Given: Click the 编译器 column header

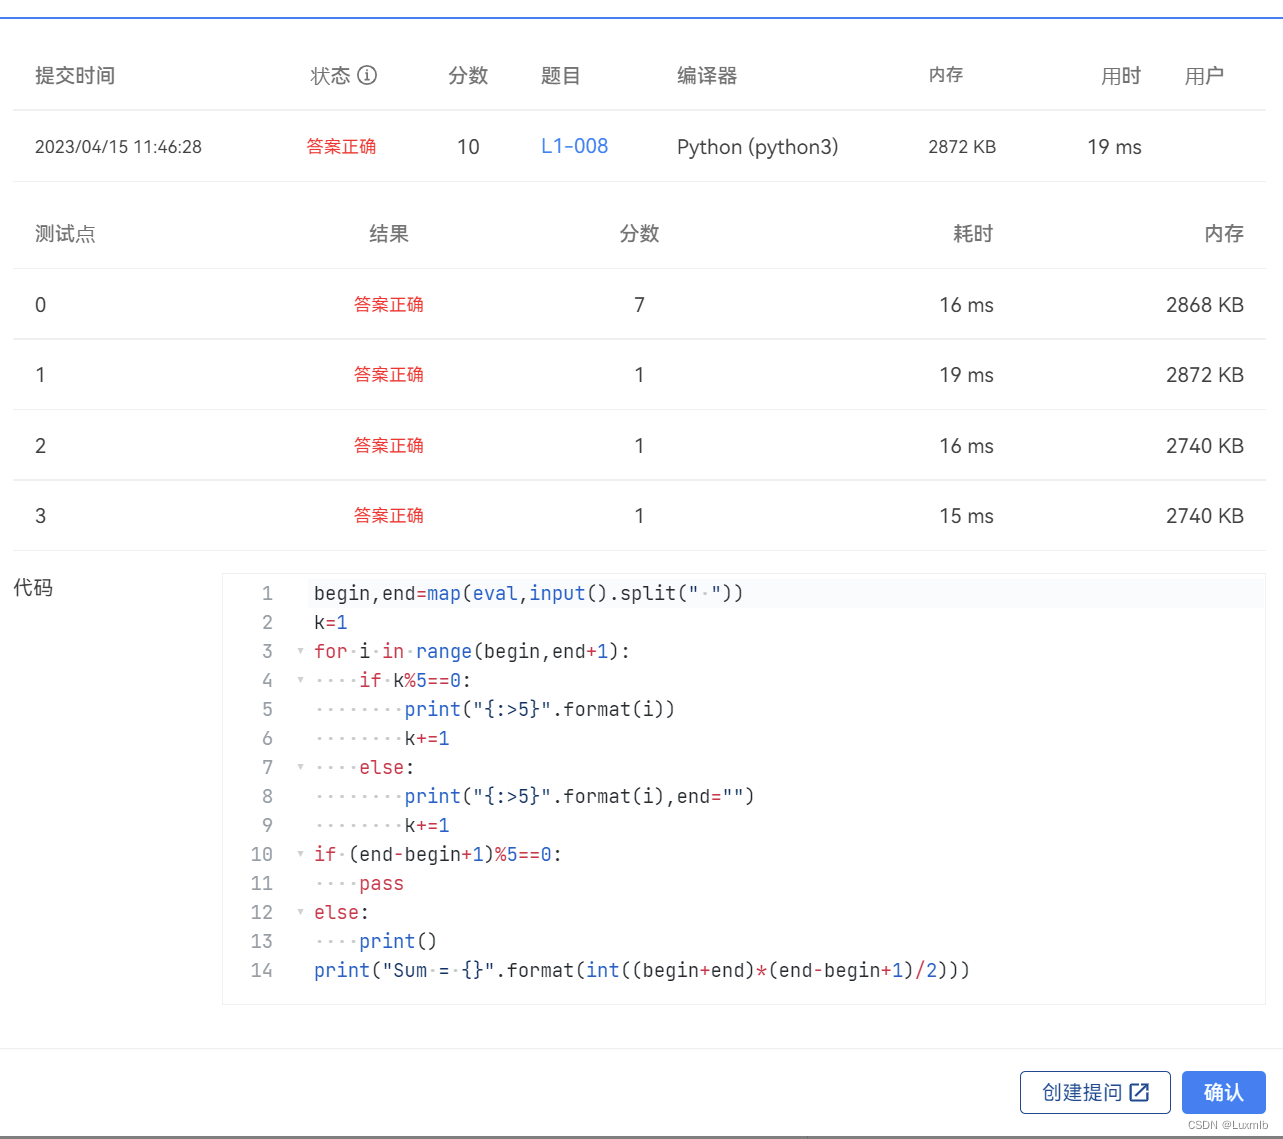Looking at the screenshot, I should [706, 75].
